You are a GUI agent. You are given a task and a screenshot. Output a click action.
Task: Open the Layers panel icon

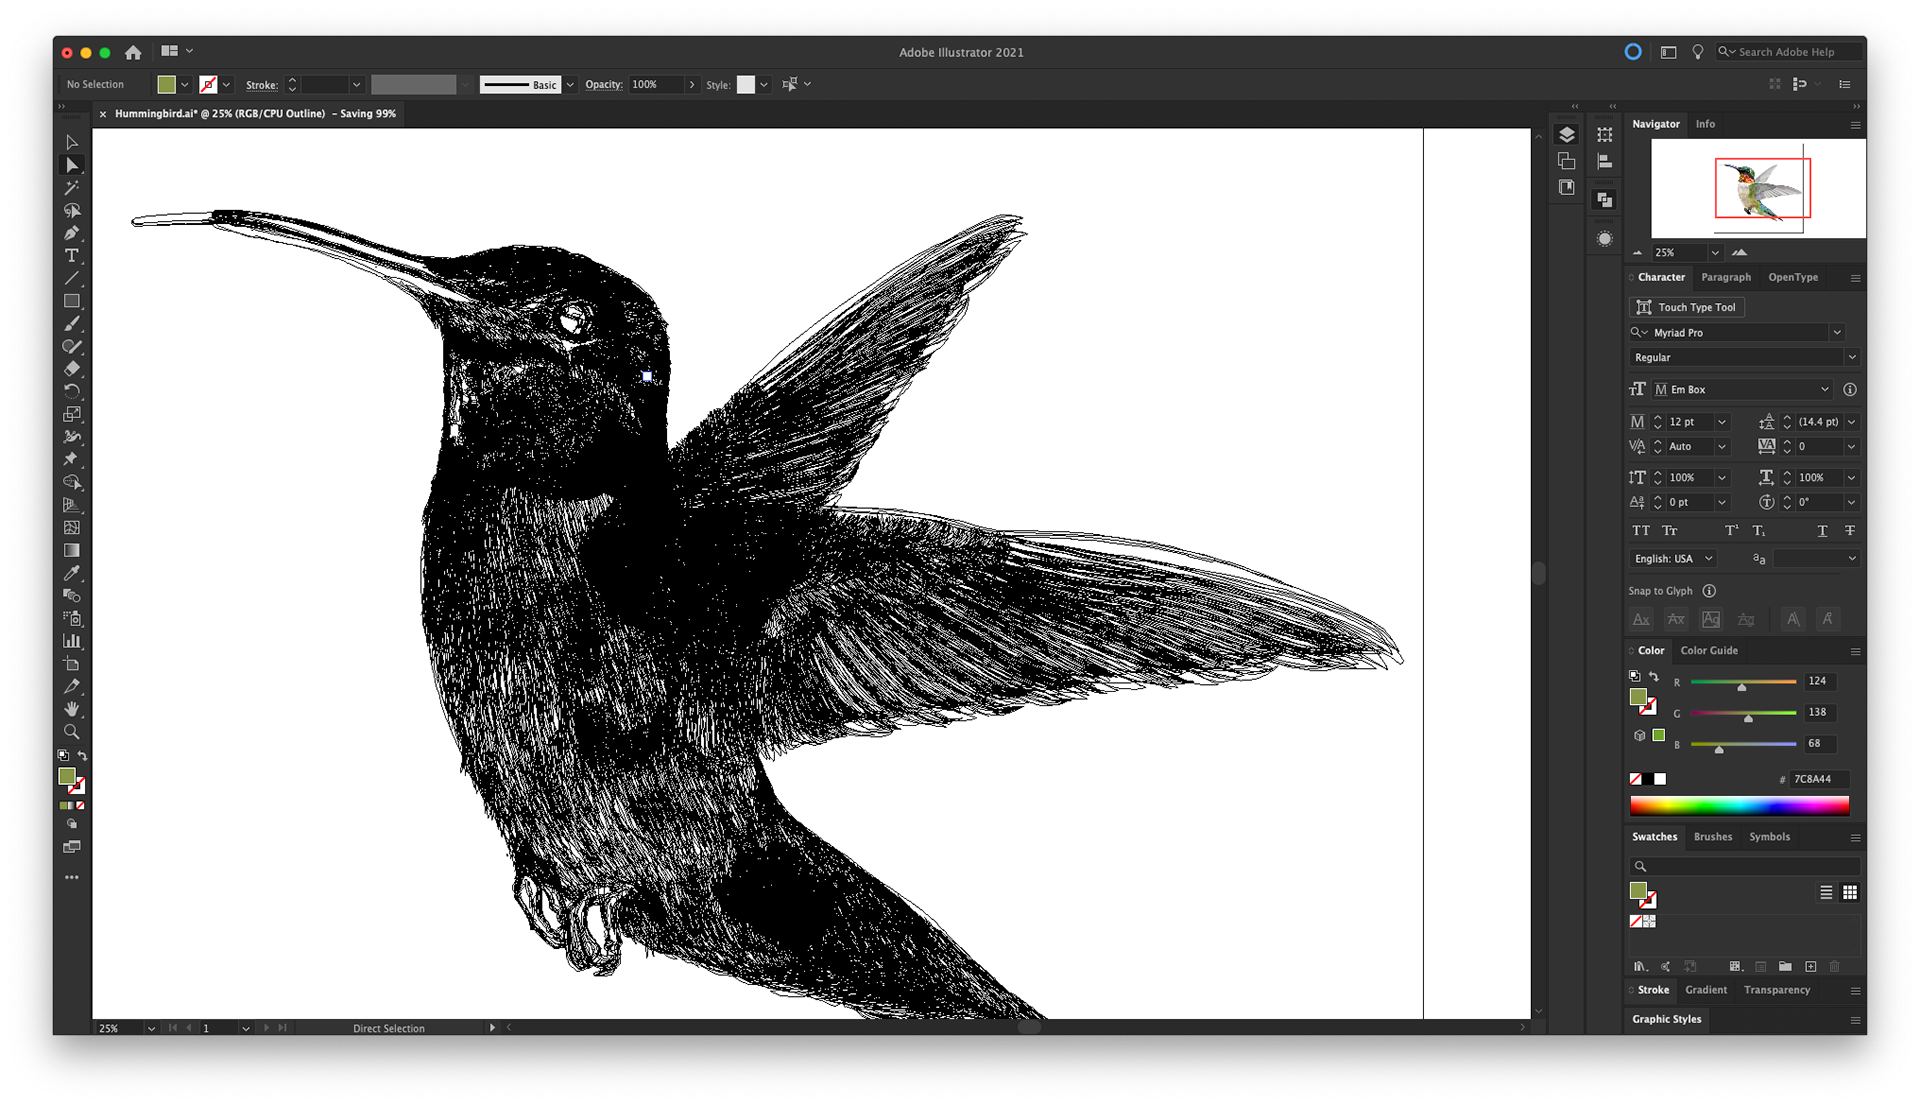pyautogui.click(x=1567, y=135)
